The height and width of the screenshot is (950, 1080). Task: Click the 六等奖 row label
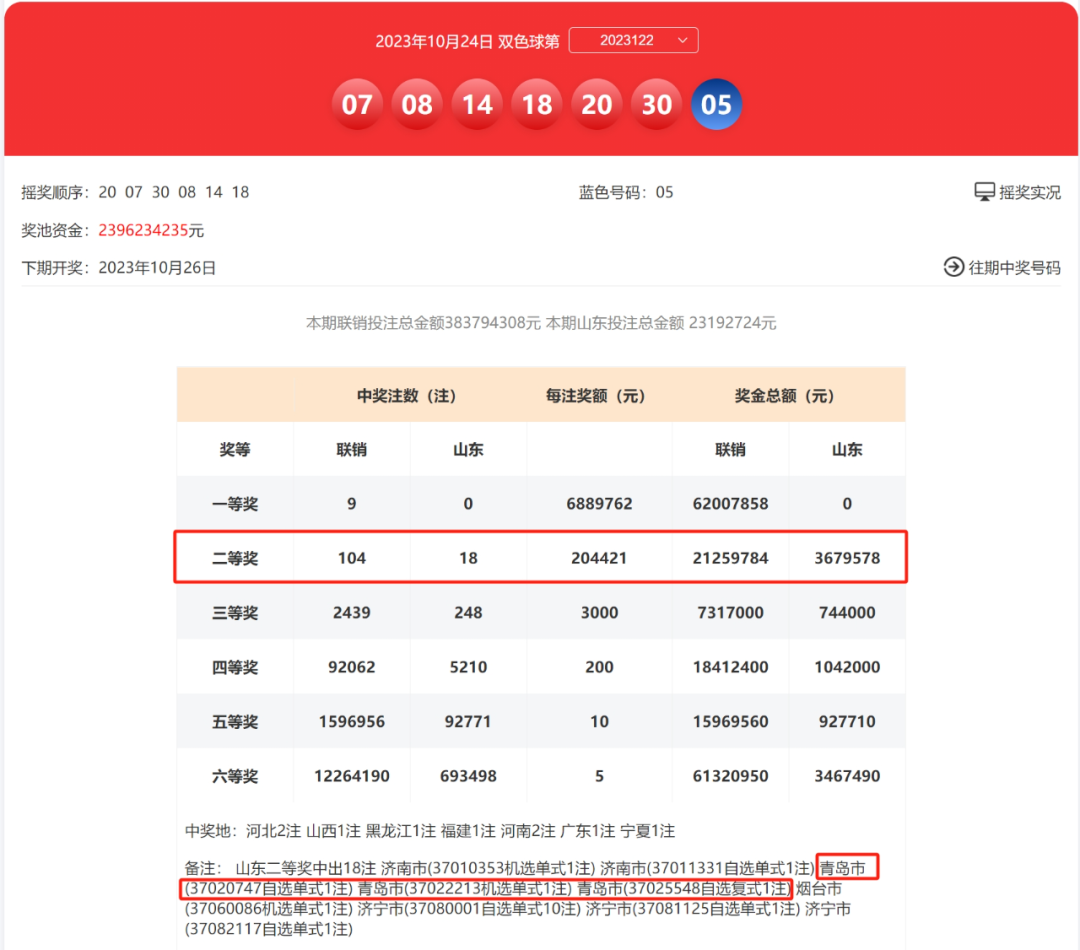click(235, 776)
